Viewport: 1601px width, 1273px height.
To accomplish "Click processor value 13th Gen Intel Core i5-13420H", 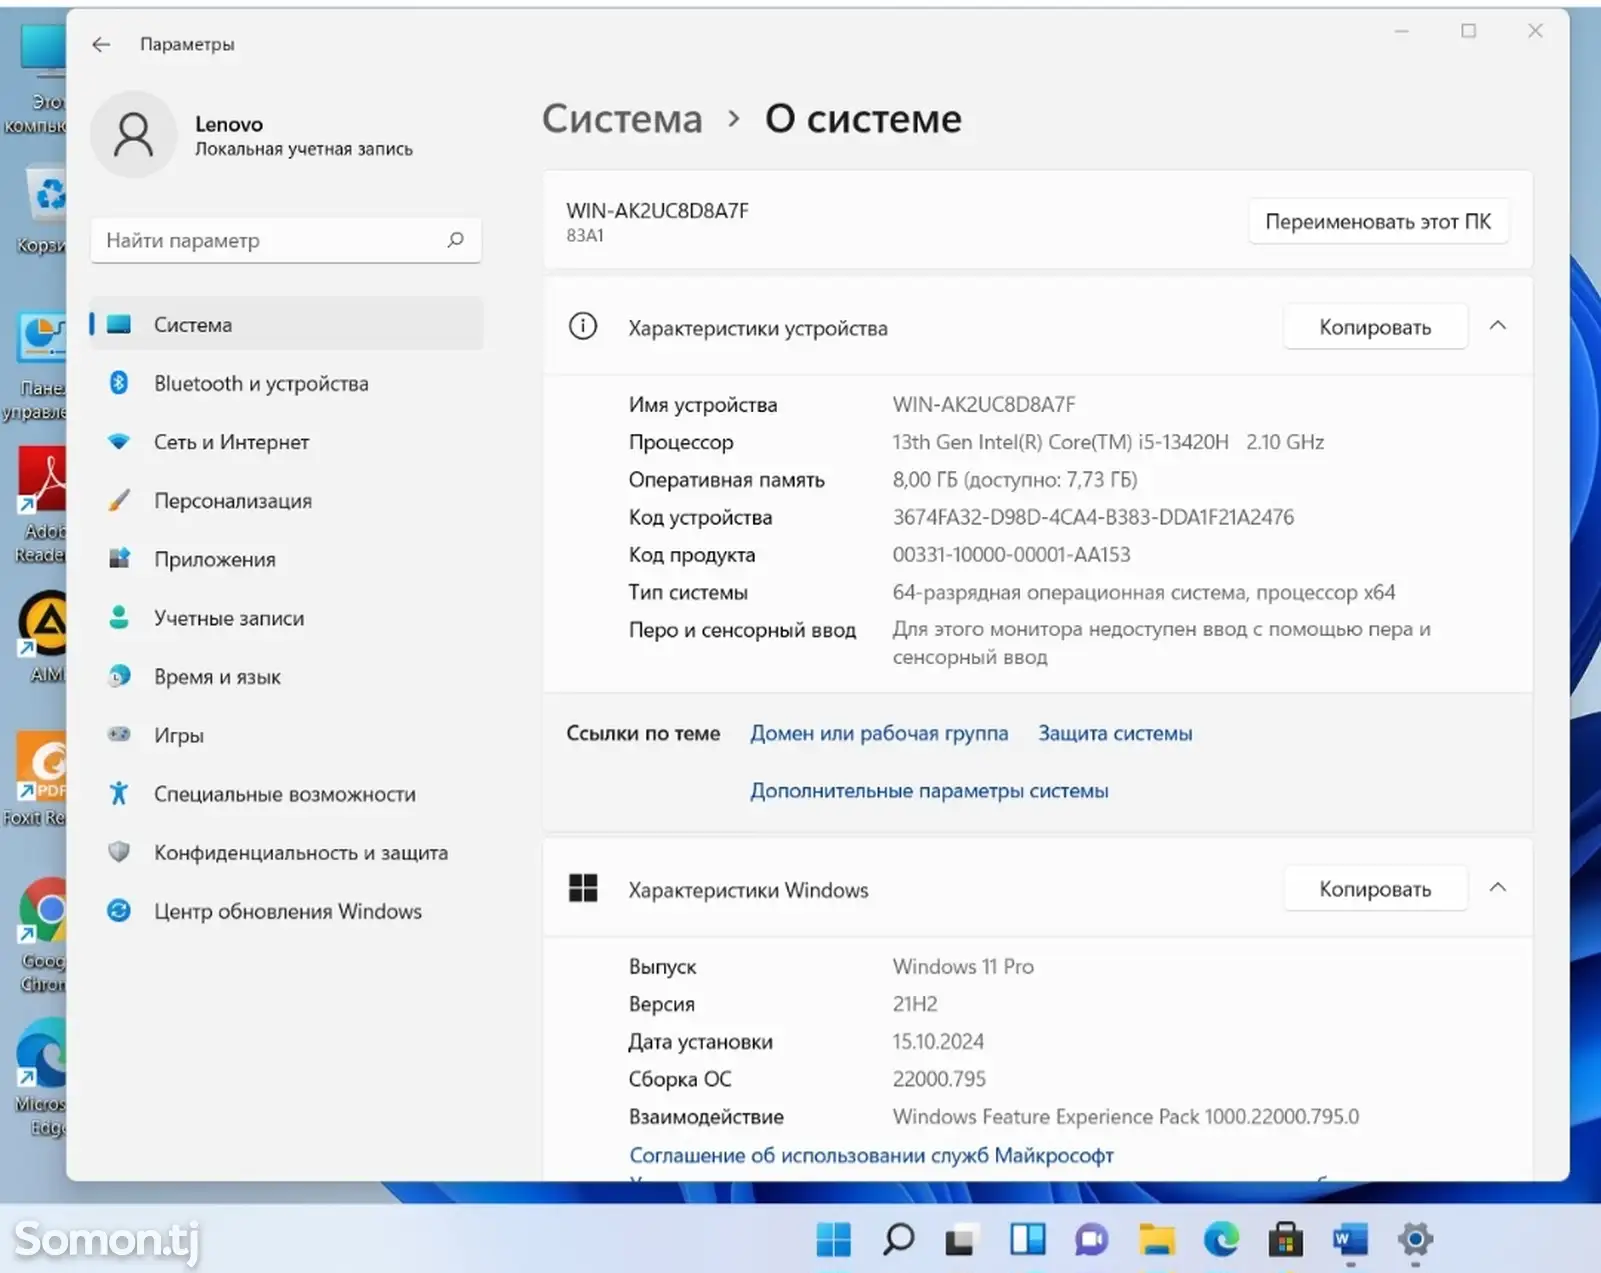I will click(1108, 442).
